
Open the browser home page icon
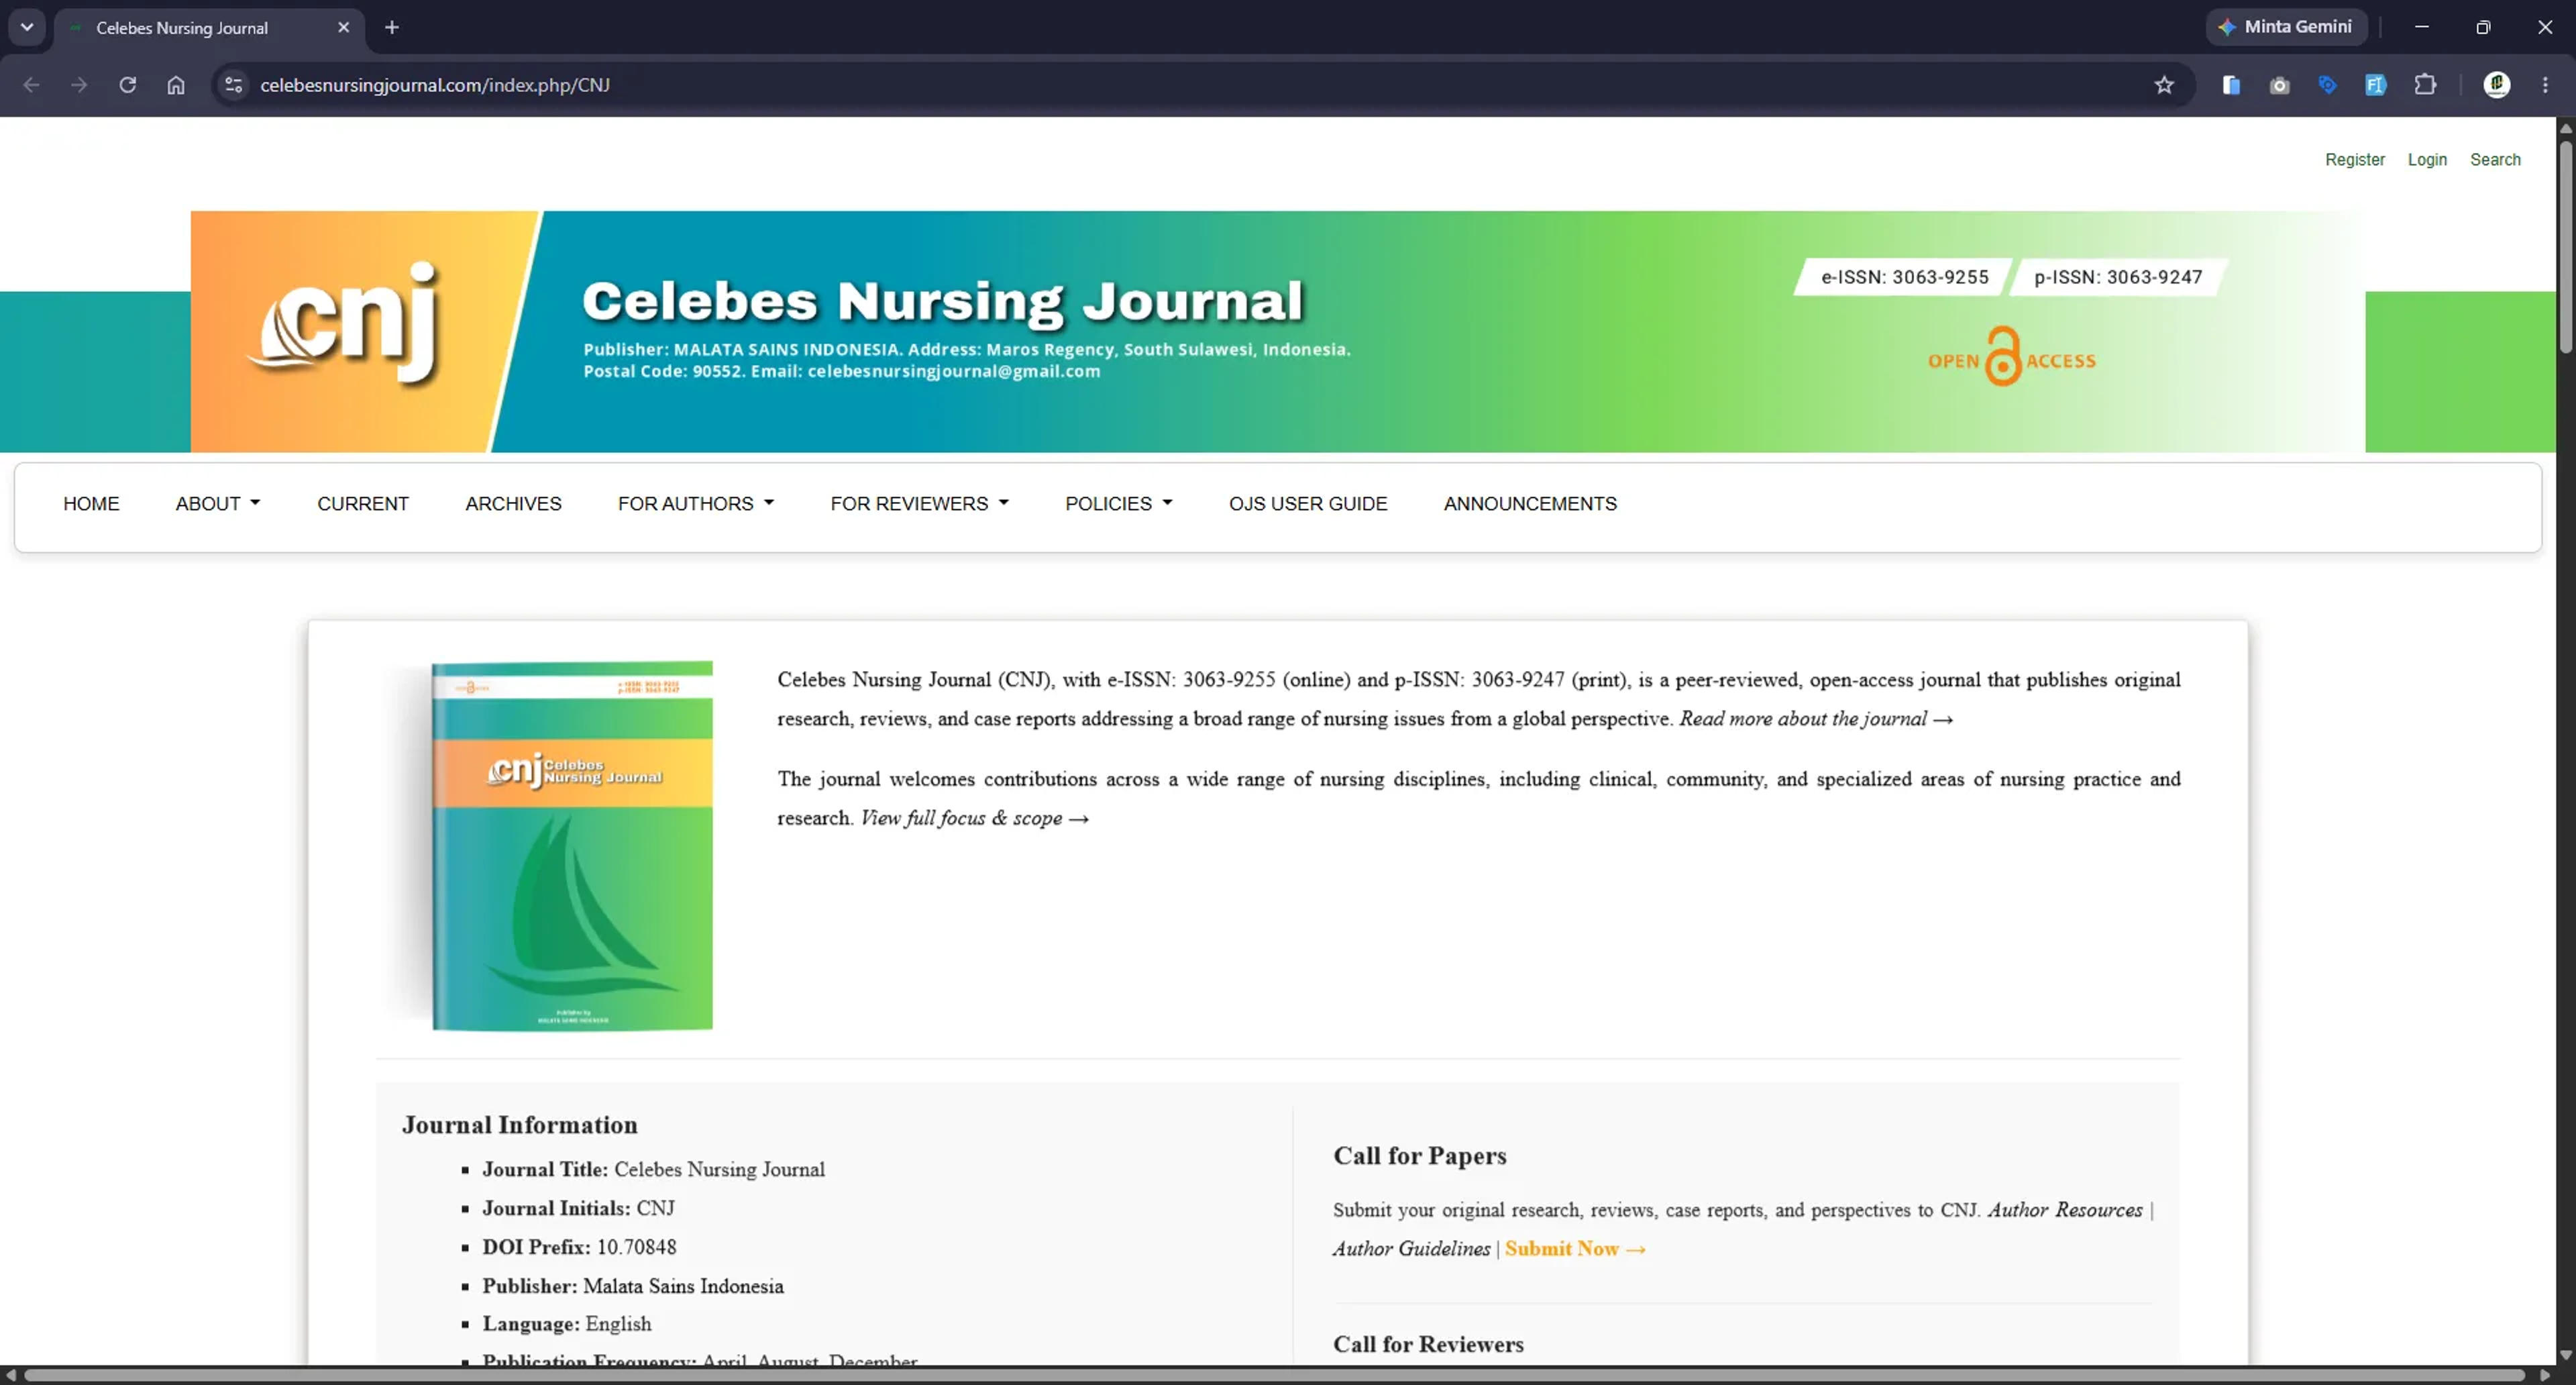point(176,85)
